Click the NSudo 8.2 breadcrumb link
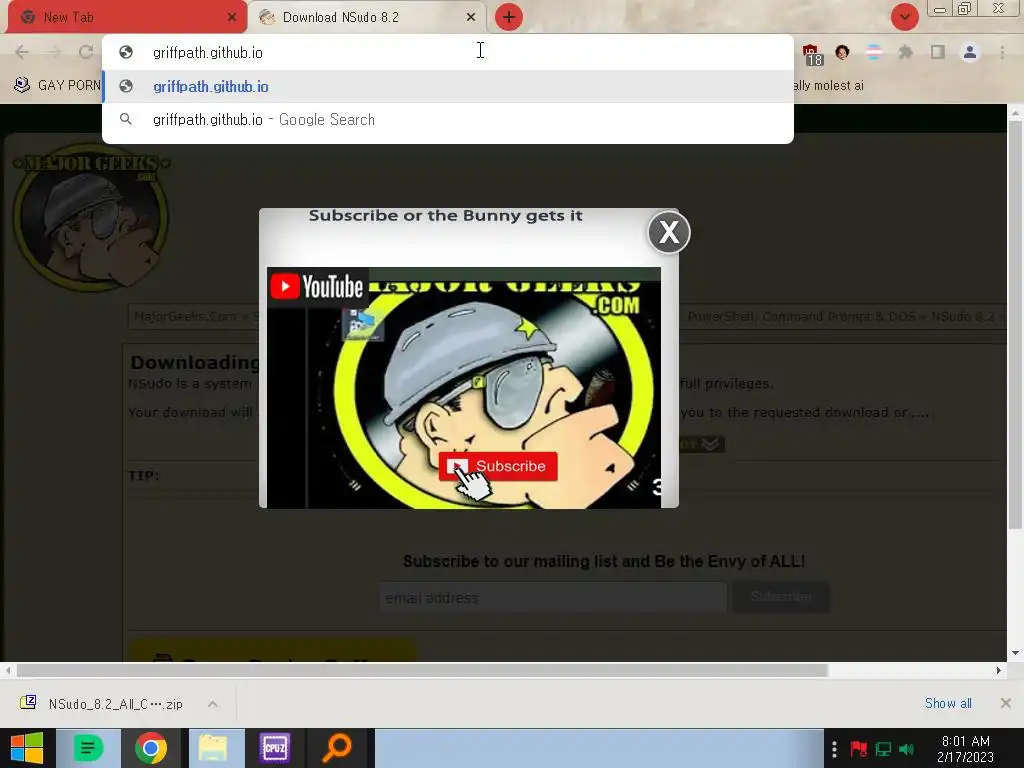Image resolution: width=1024 pixels, height=768 pixels. point(963,317)
